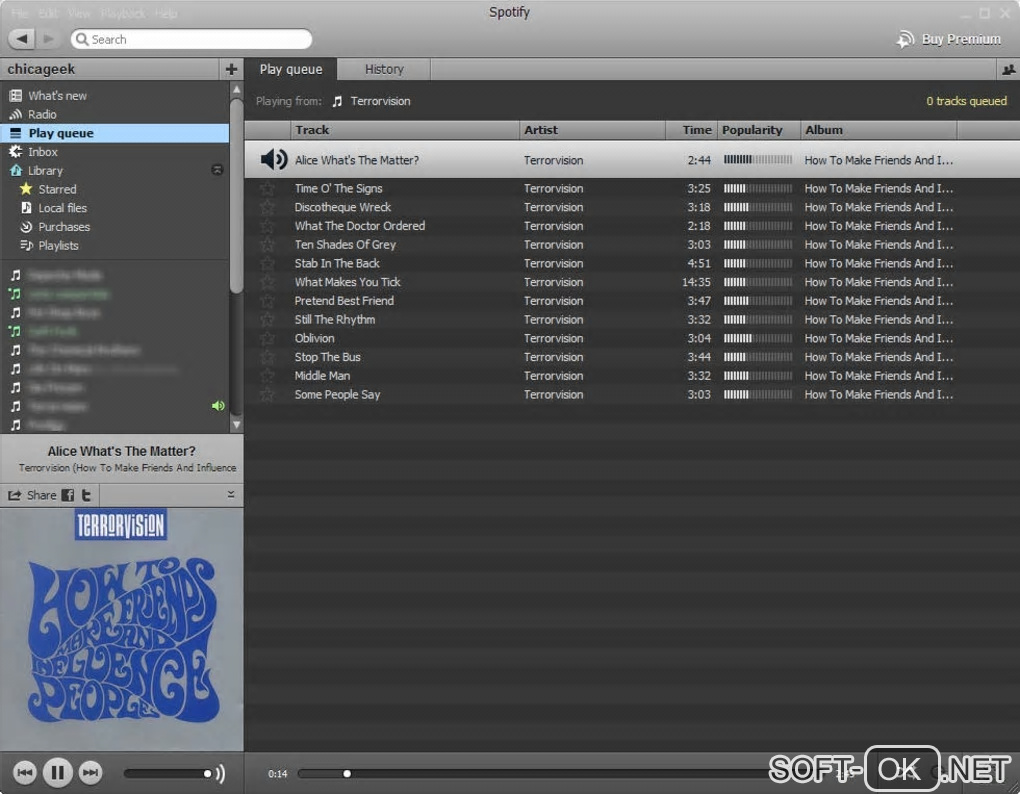Open What's new in the sidebar
The image size is (1020, 794).
[x=57, y=96]
